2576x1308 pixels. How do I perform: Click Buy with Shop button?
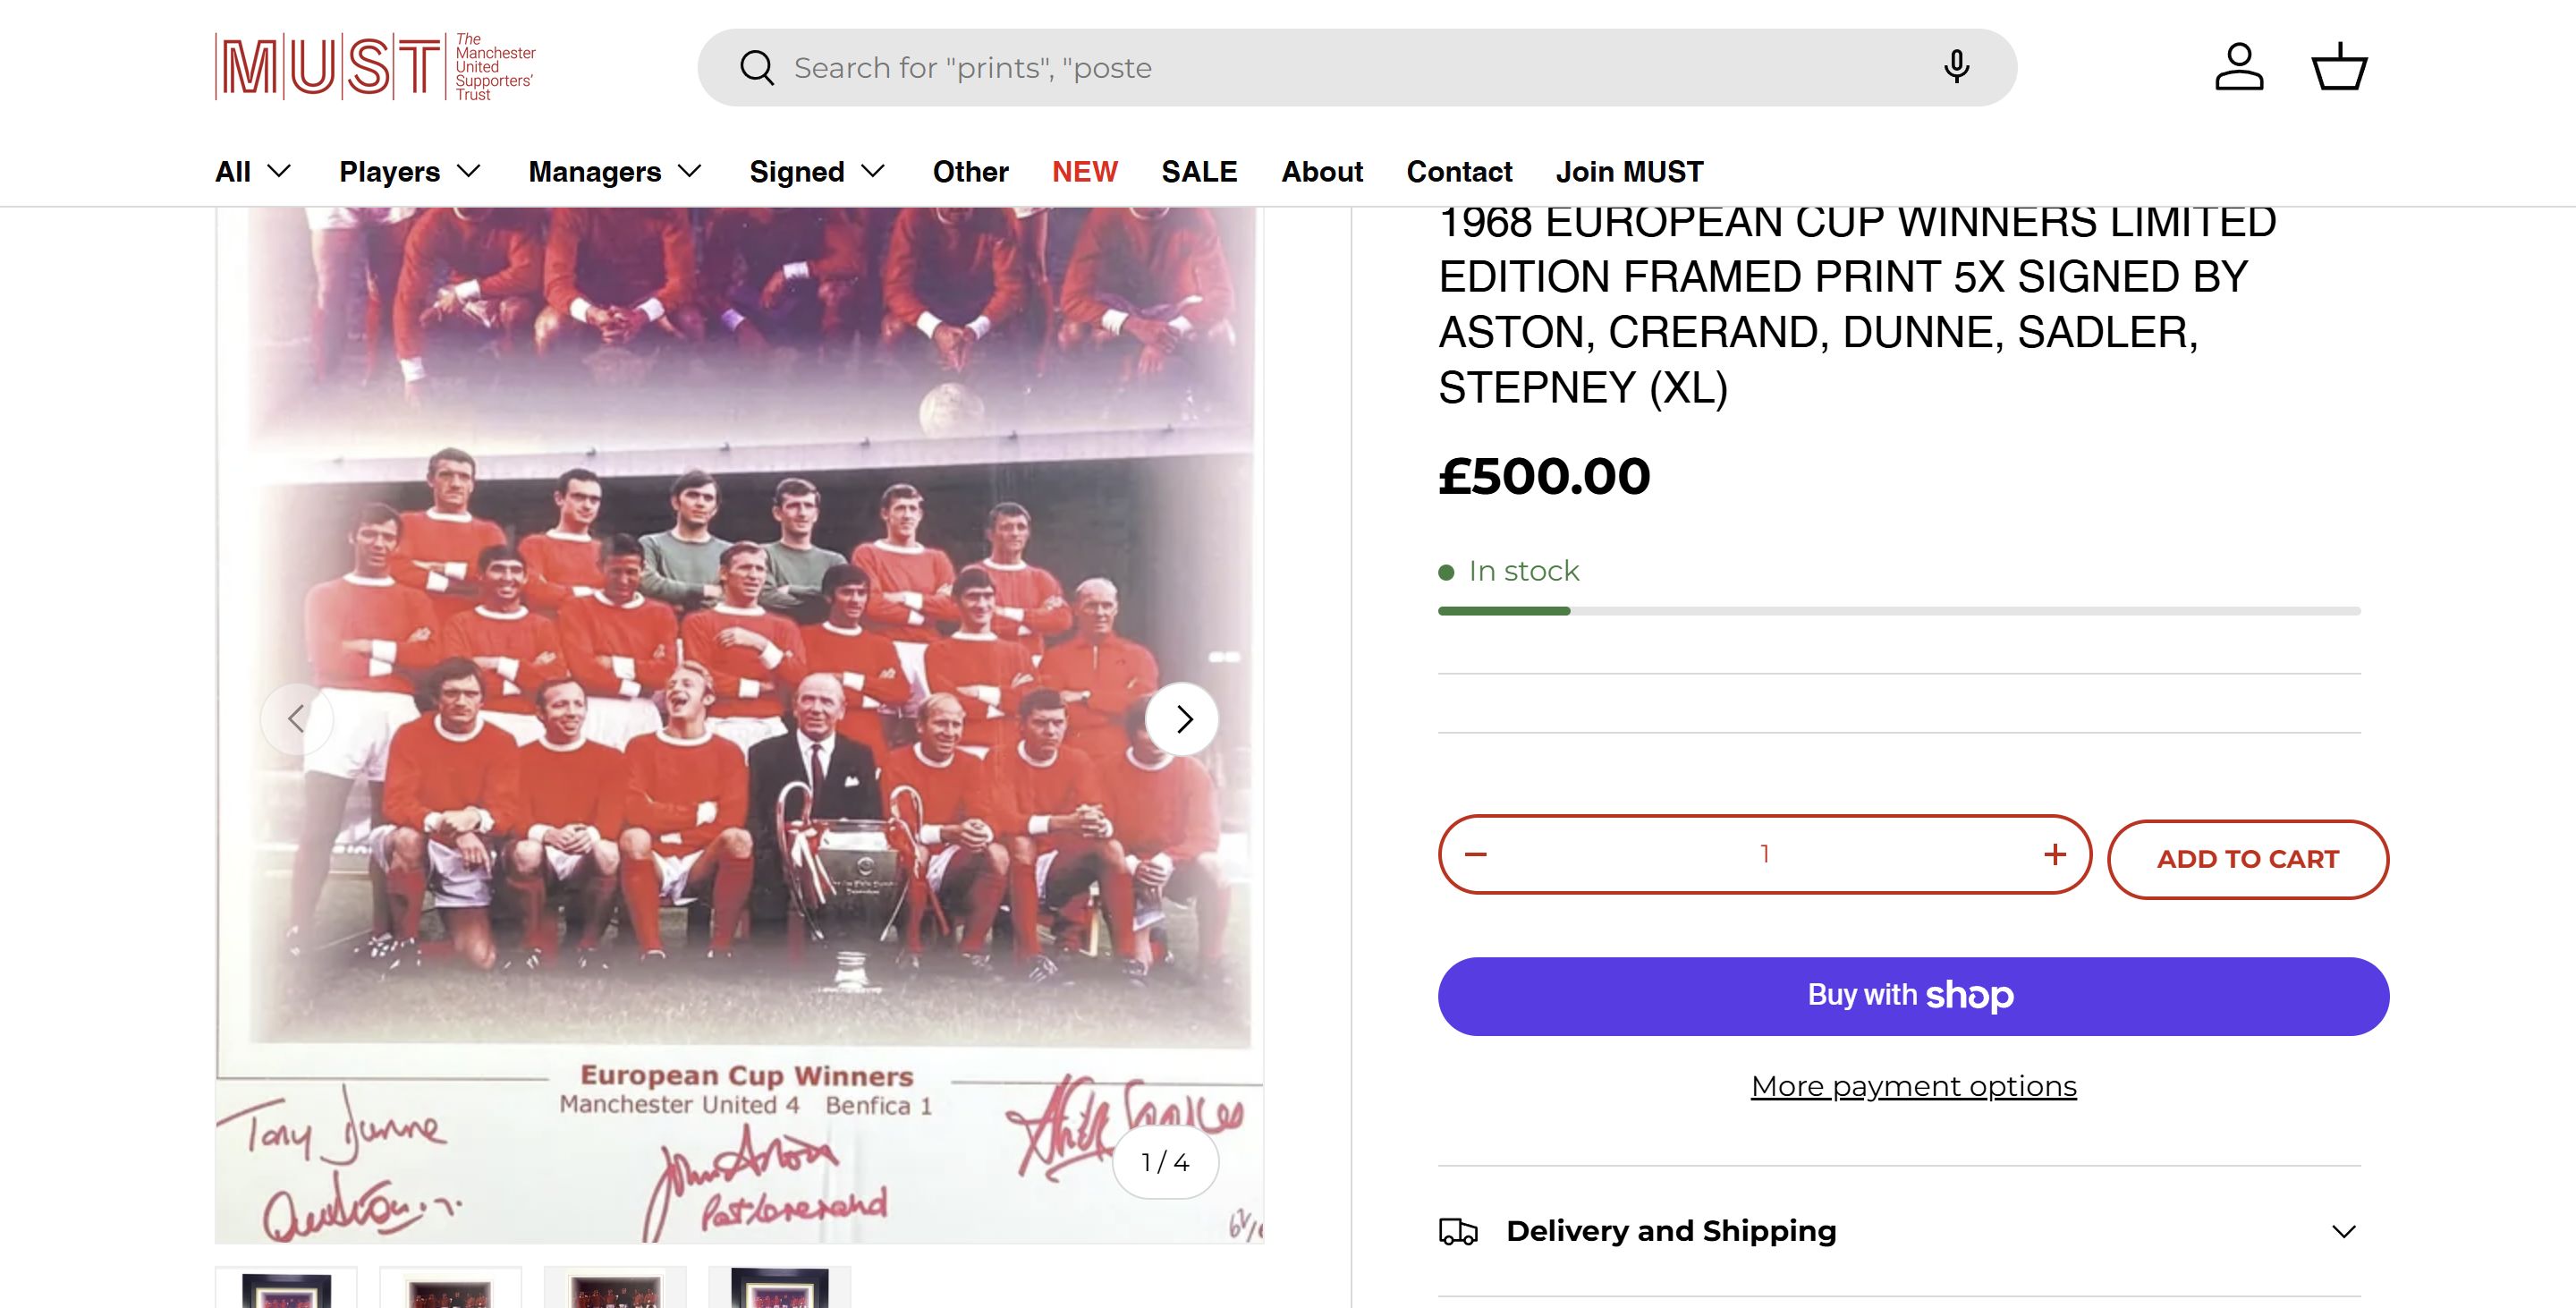coord(1913,996)
